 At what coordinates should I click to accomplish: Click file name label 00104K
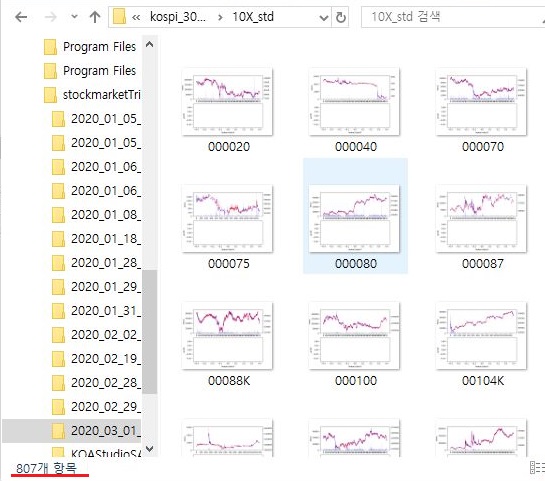(x=483, y=381)
